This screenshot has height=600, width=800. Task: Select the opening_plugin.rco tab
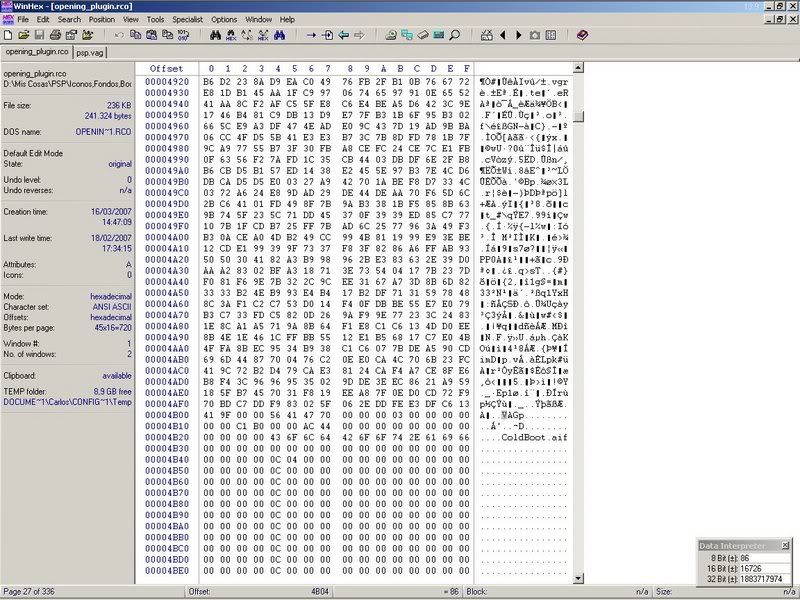pyautogui.click(x=37, y=52)
